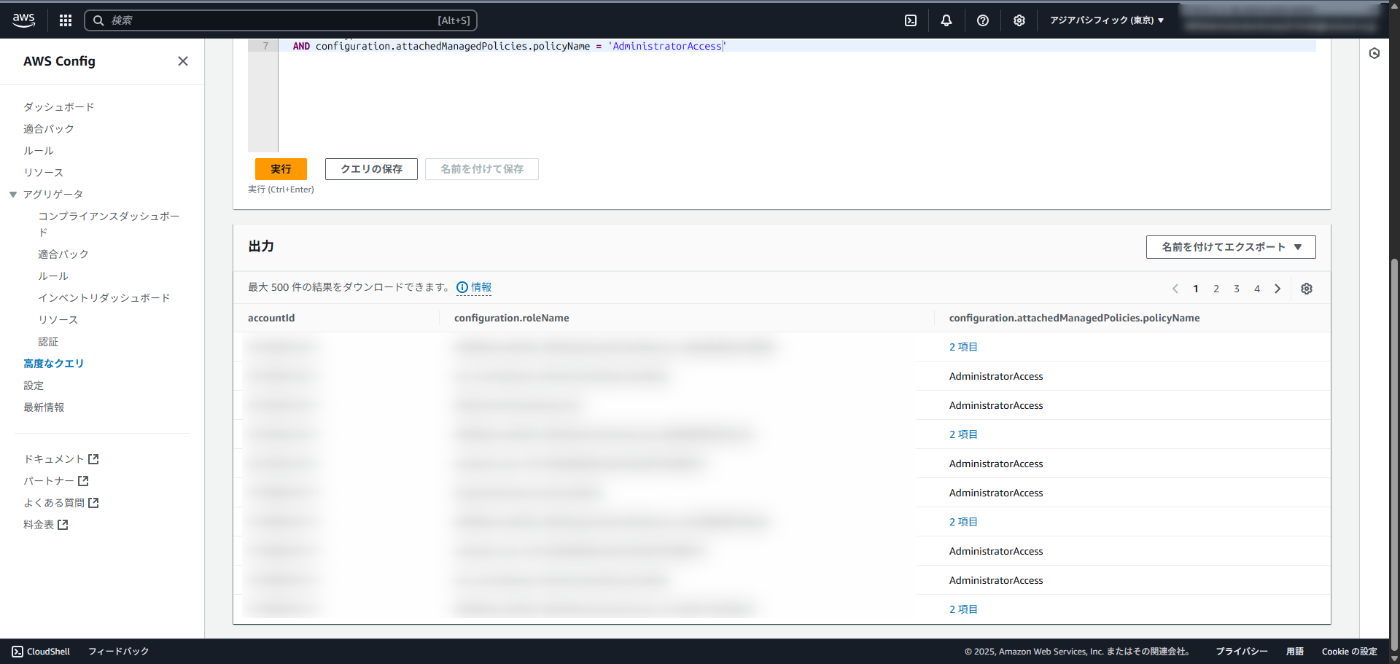The image size is (1400, 664).
Task: Open the help question mark icon
Action: click(x=983, y=20)
